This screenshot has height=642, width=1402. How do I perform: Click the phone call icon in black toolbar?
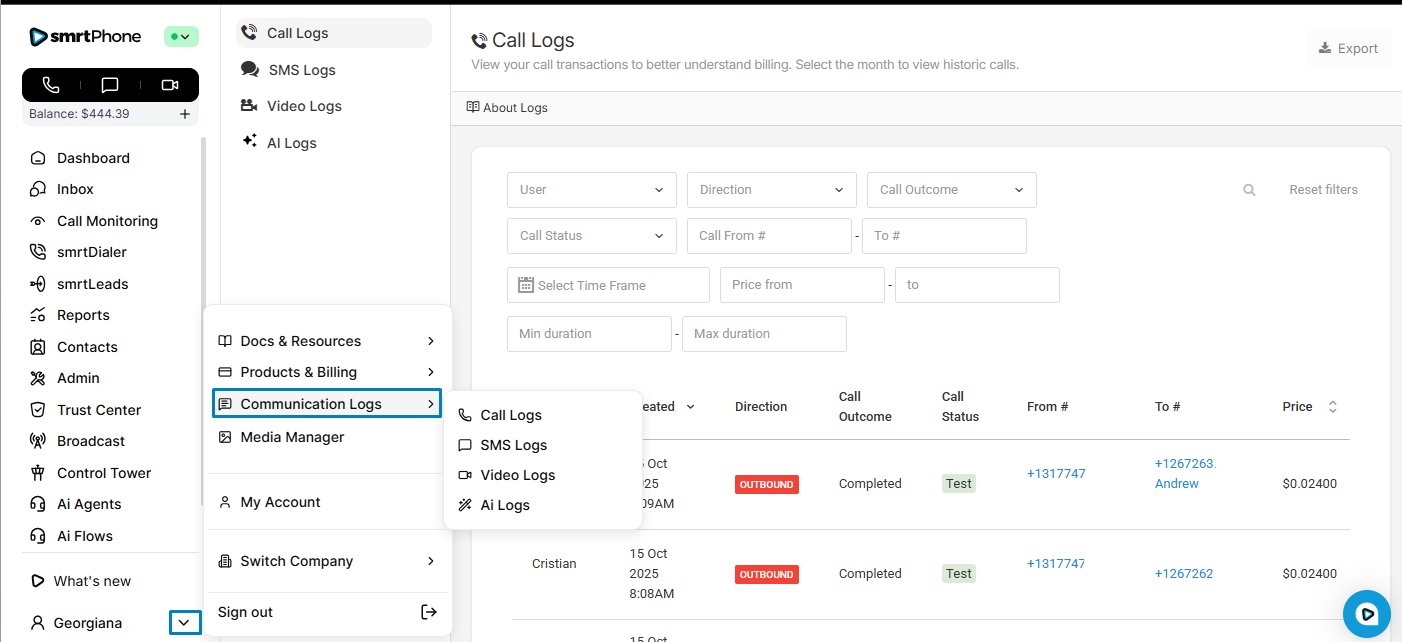51,85
